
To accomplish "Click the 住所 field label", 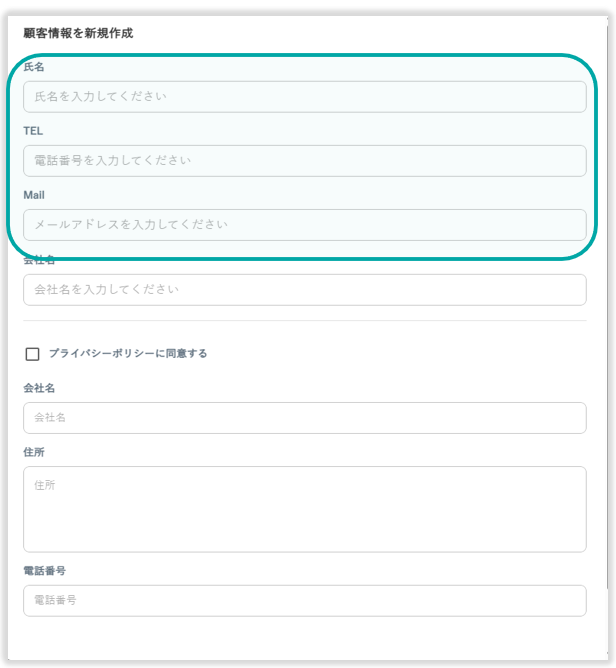I will [34, 452].
